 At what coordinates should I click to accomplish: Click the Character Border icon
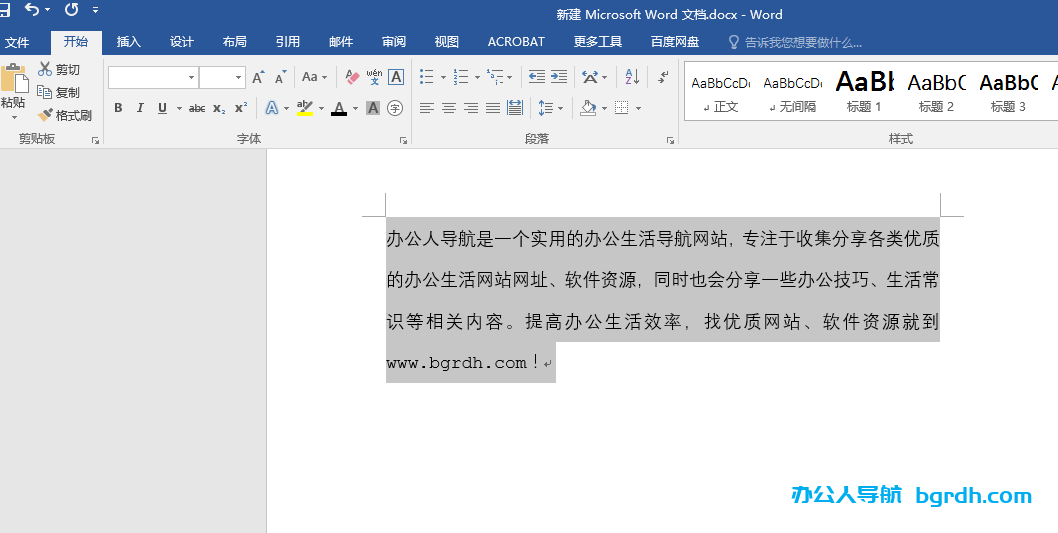point(396,77)
